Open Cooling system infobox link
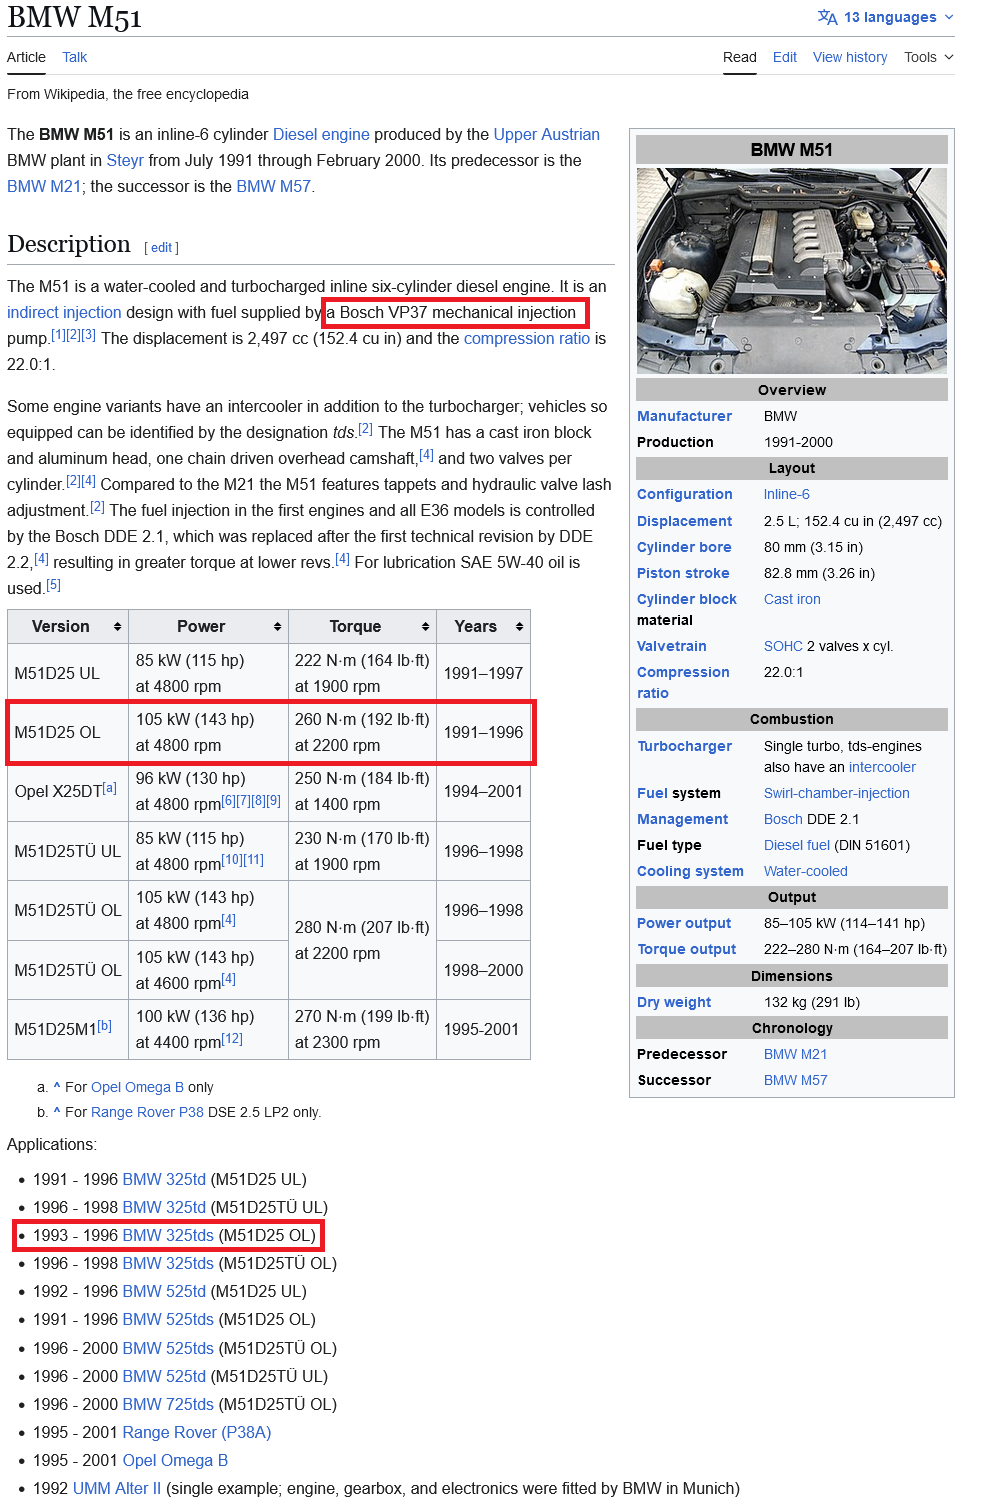Image resolution: width=1007 pixels, height=1511 pixels. pyautogui.click(x=690, y=871)
